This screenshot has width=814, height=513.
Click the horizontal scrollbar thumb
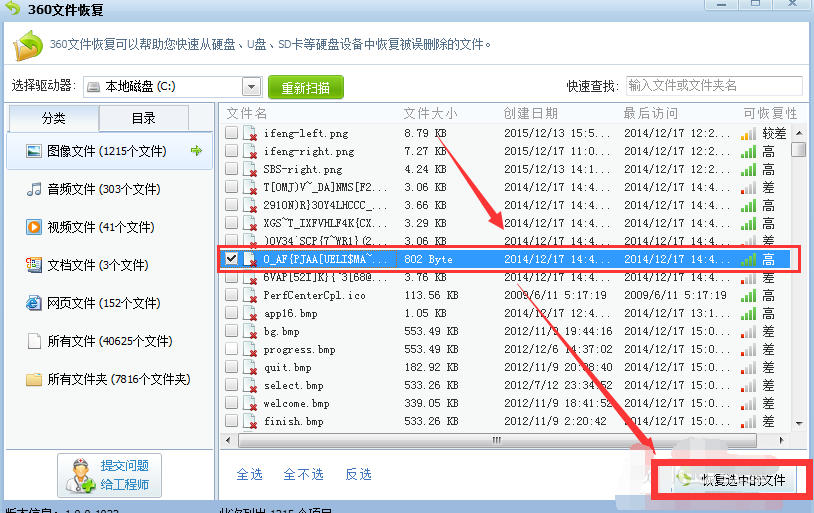pyautogui.click(x=497, y=440)
